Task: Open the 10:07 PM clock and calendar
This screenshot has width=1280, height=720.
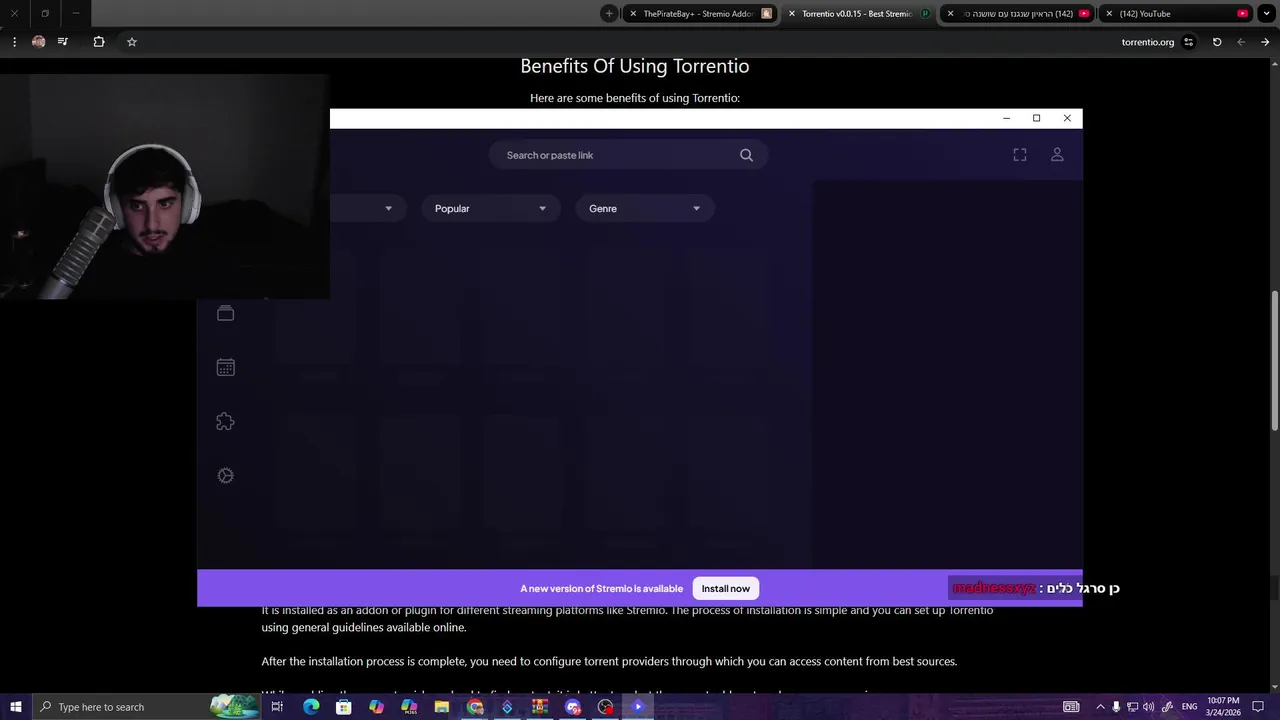Action: pos(1223,707)
